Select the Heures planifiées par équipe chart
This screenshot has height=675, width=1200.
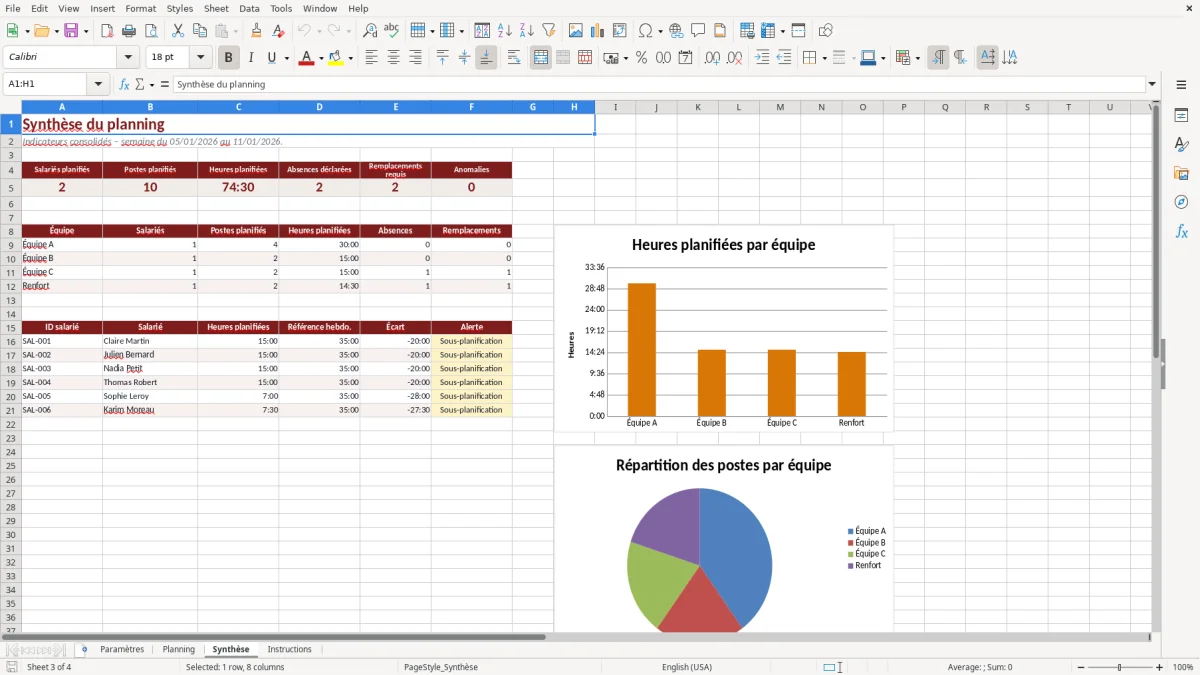pyautogui.click(x=723, y=330)
